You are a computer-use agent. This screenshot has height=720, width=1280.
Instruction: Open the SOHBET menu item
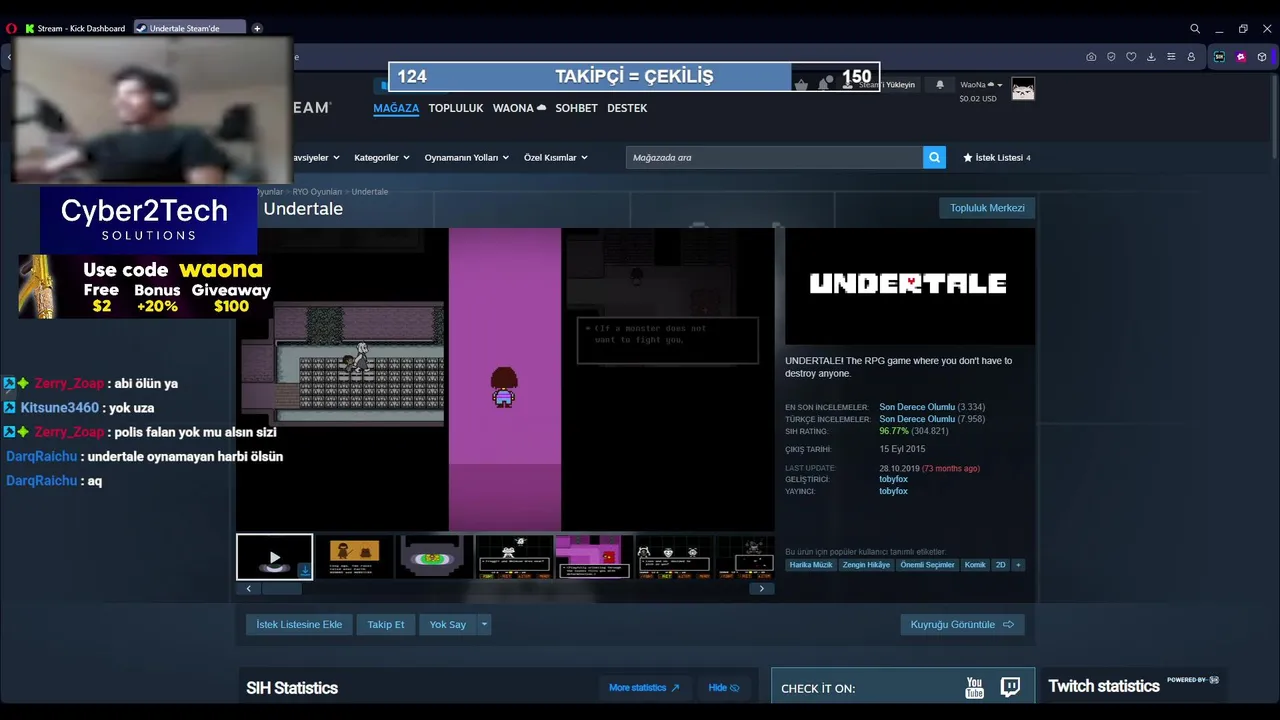(576, 108)
